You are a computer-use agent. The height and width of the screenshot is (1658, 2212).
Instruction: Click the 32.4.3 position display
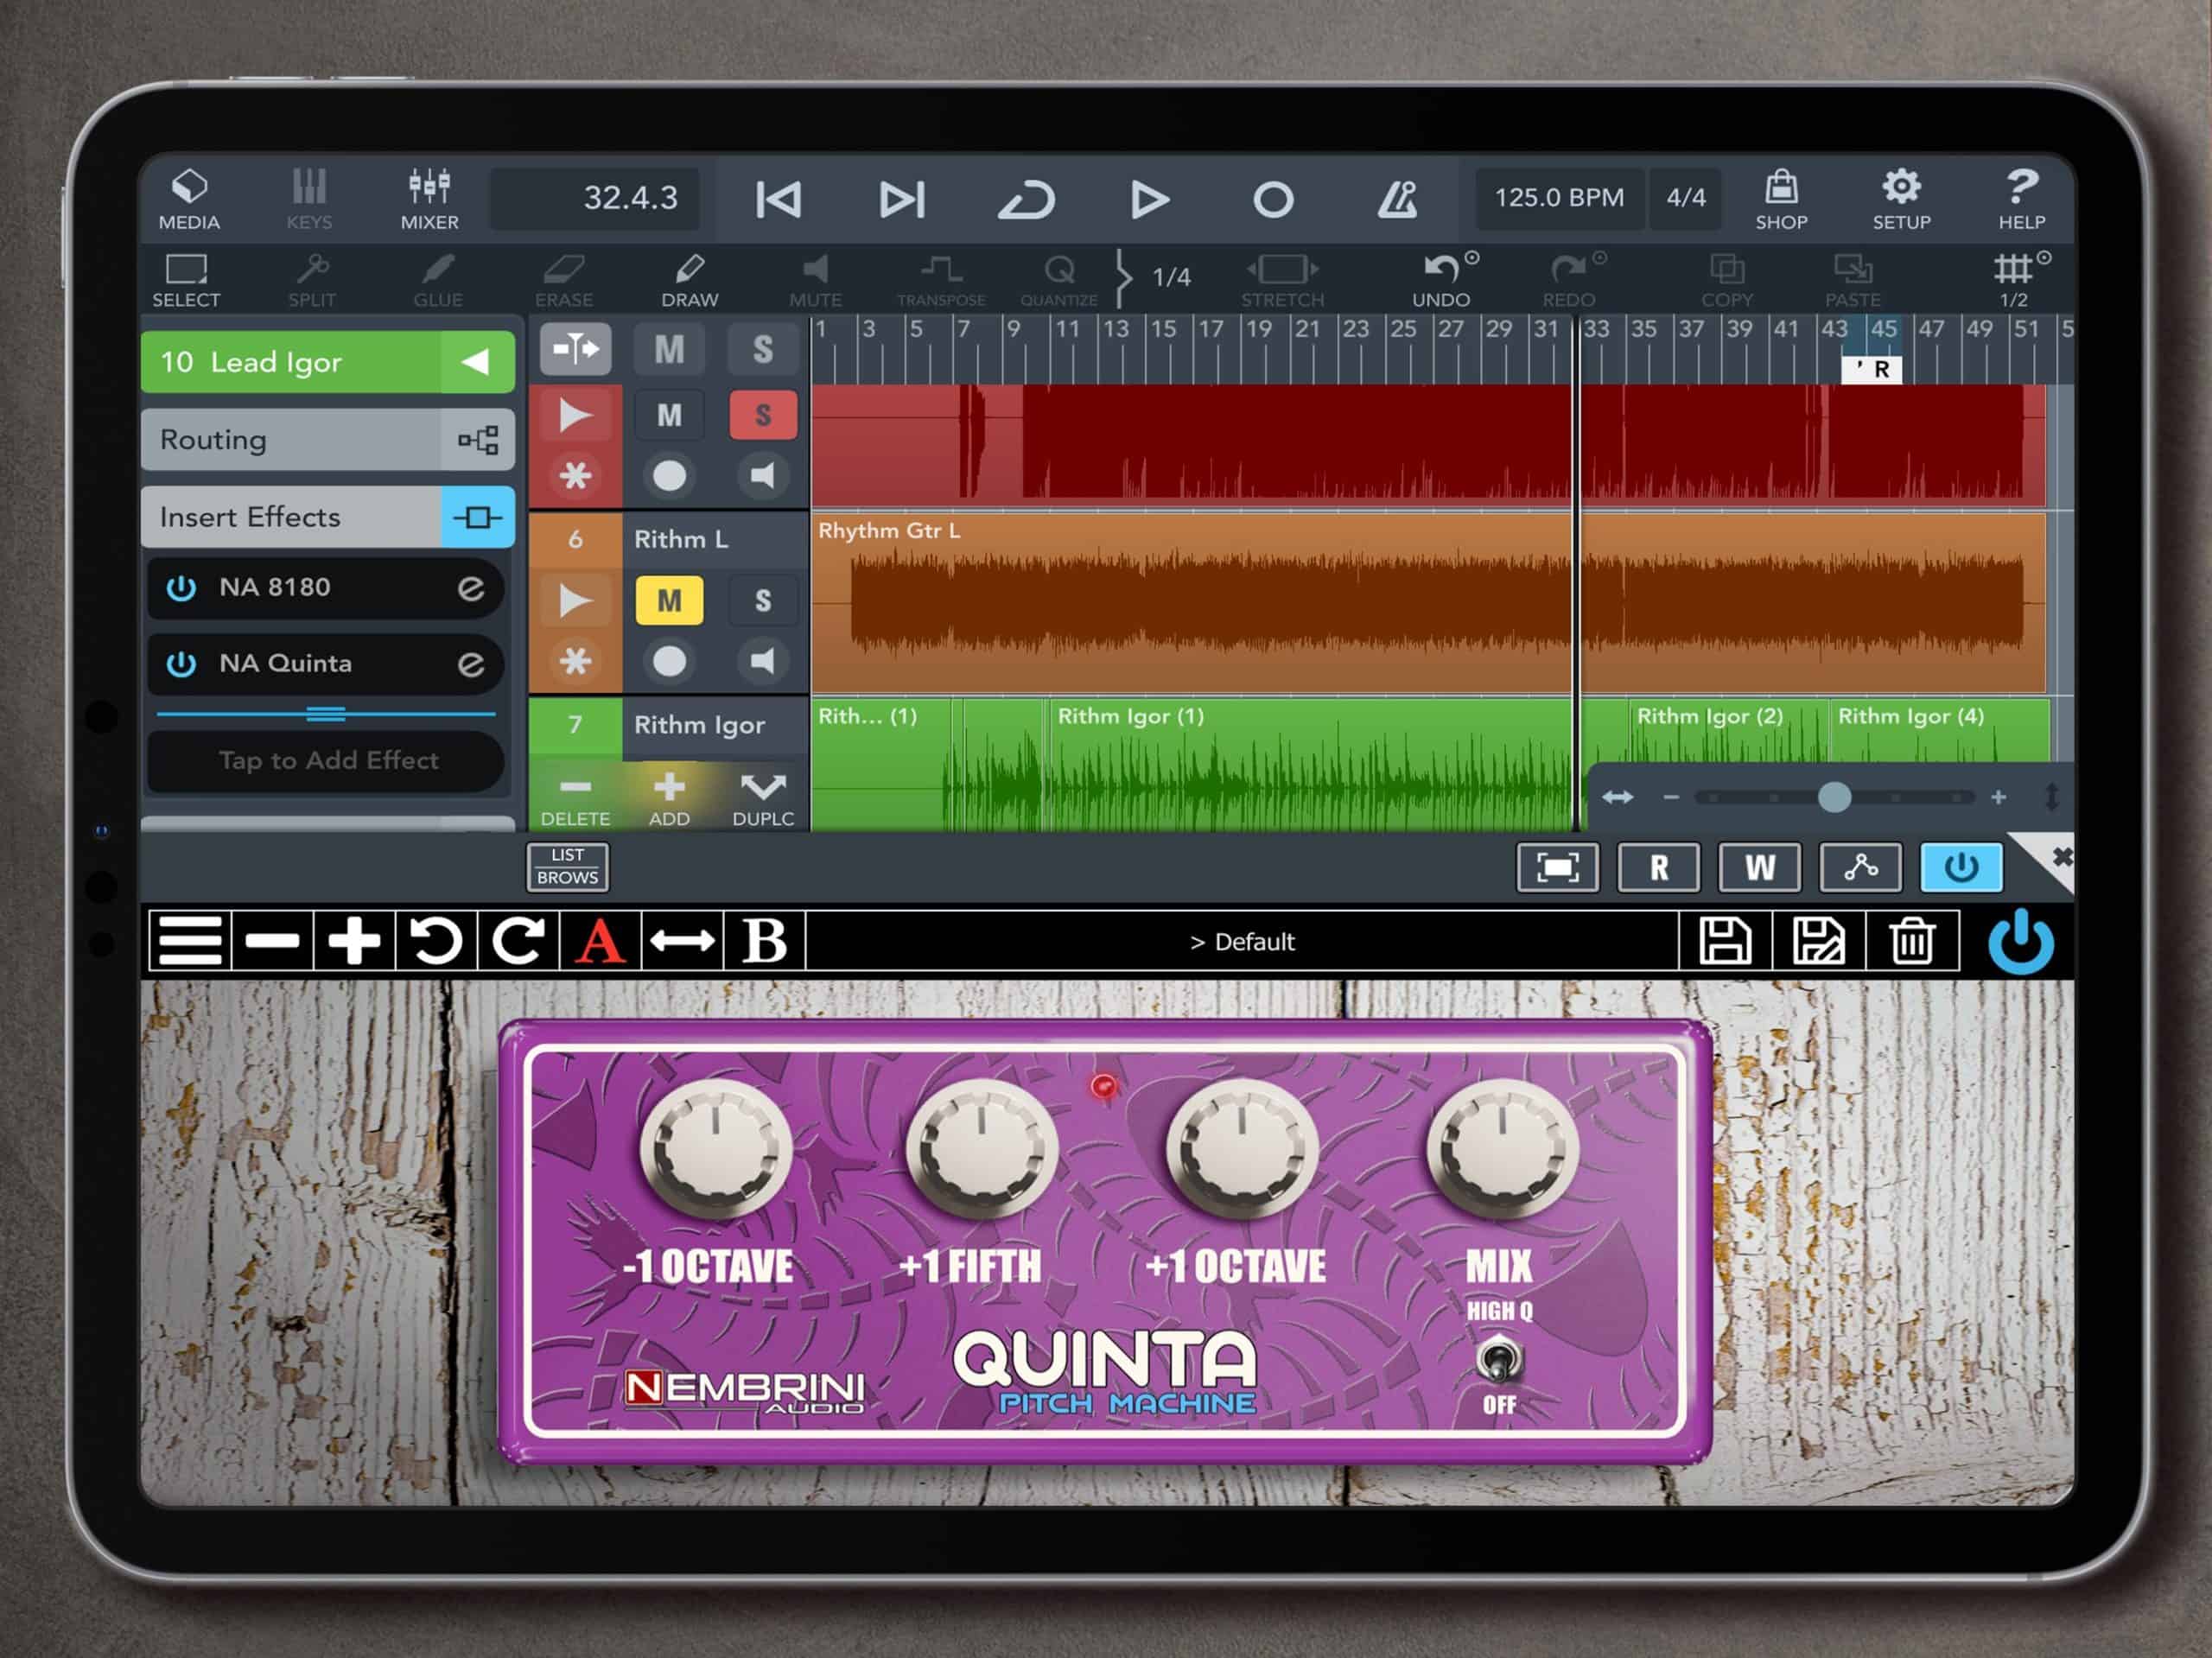[596, 198]
